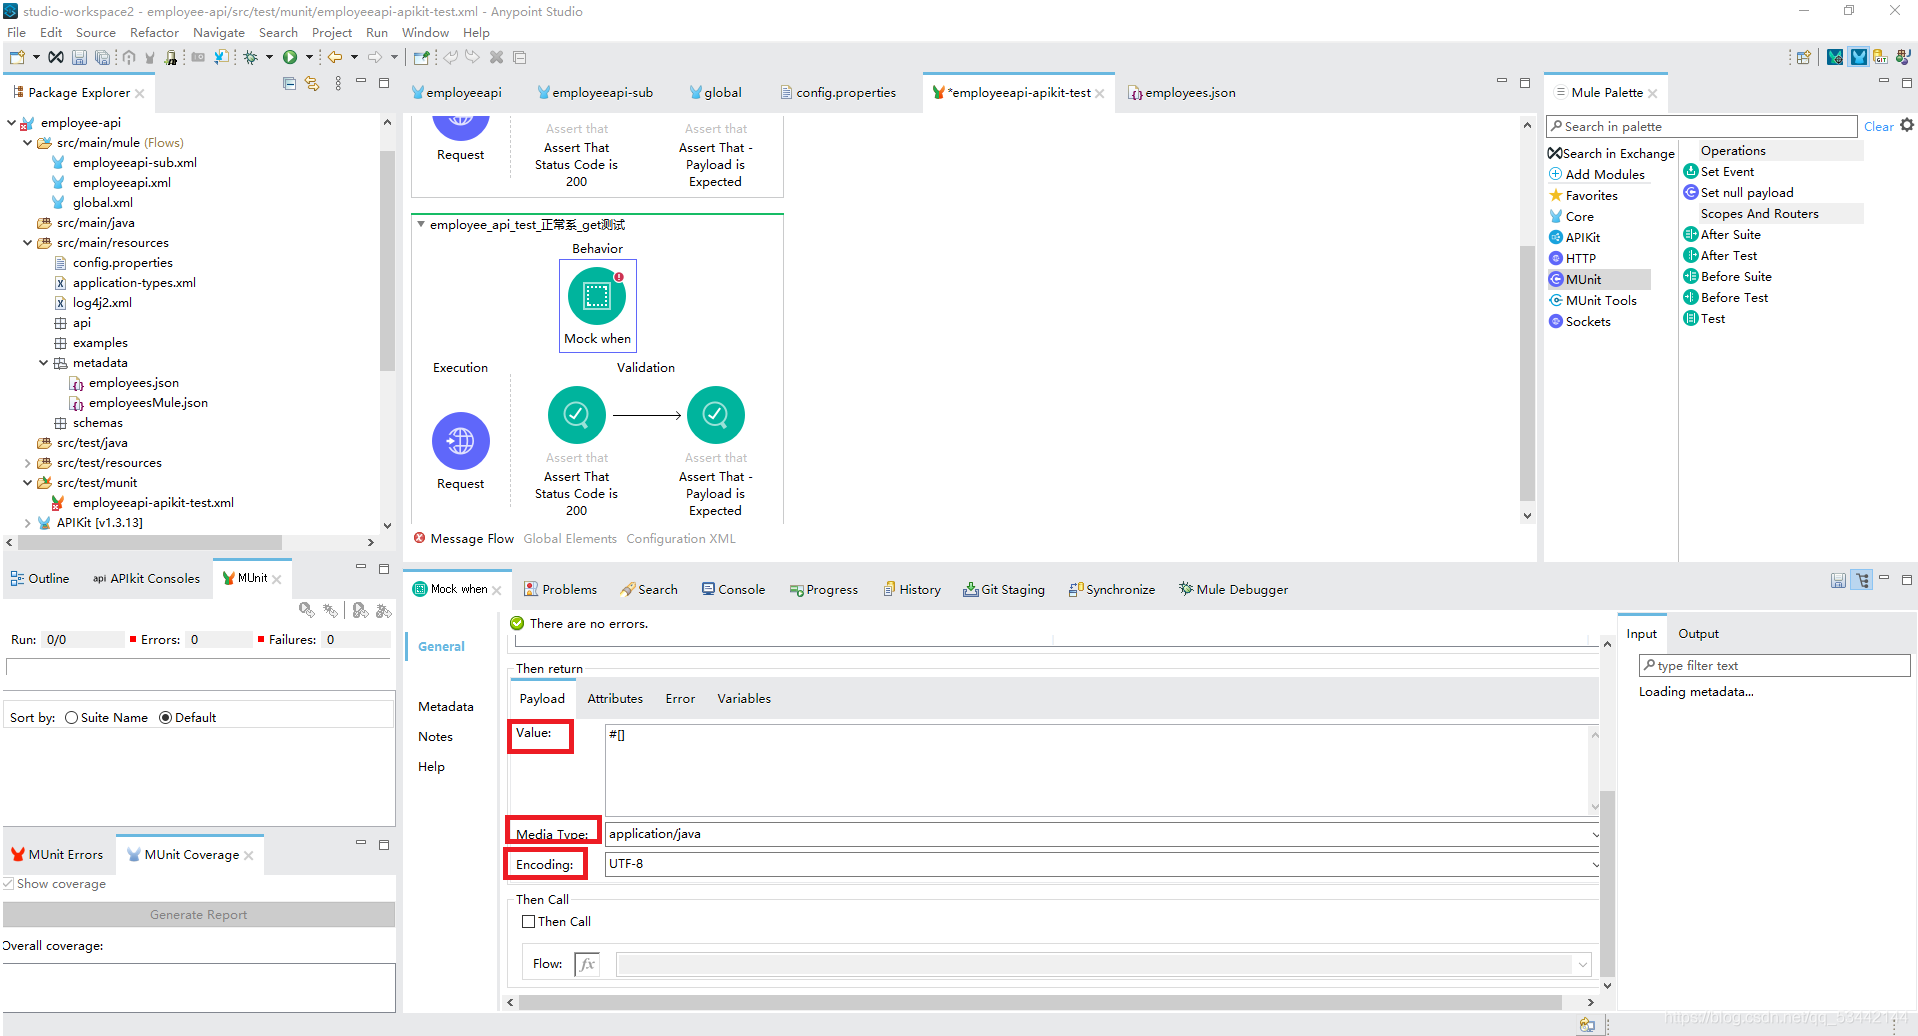Click the Open Perspective icon at top right

pos(1803,57)
